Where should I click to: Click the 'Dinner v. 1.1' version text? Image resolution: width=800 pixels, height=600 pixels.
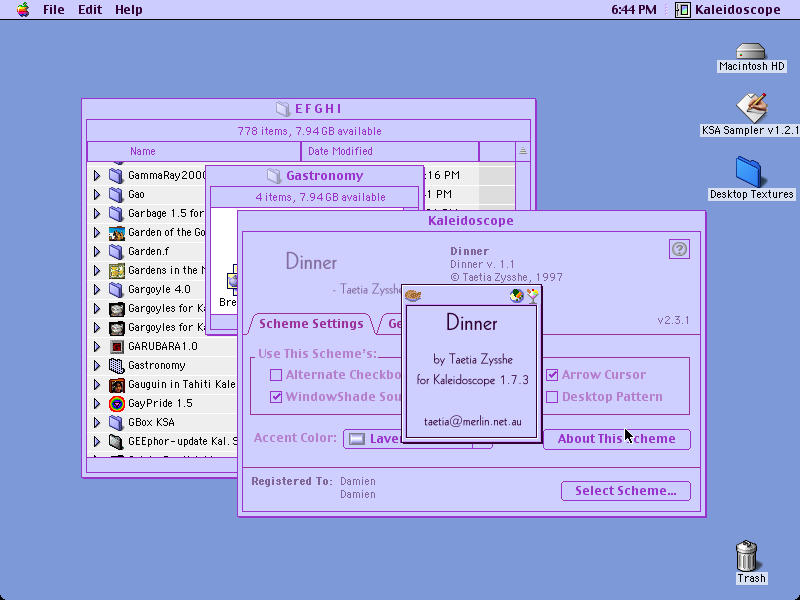click(482, 264)
